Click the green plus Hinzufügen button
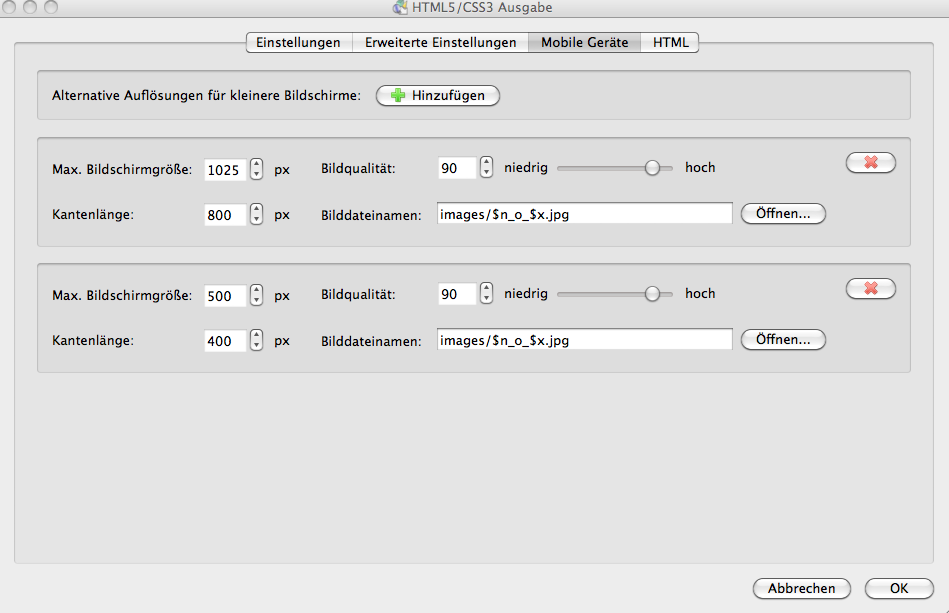 [437, 96]
